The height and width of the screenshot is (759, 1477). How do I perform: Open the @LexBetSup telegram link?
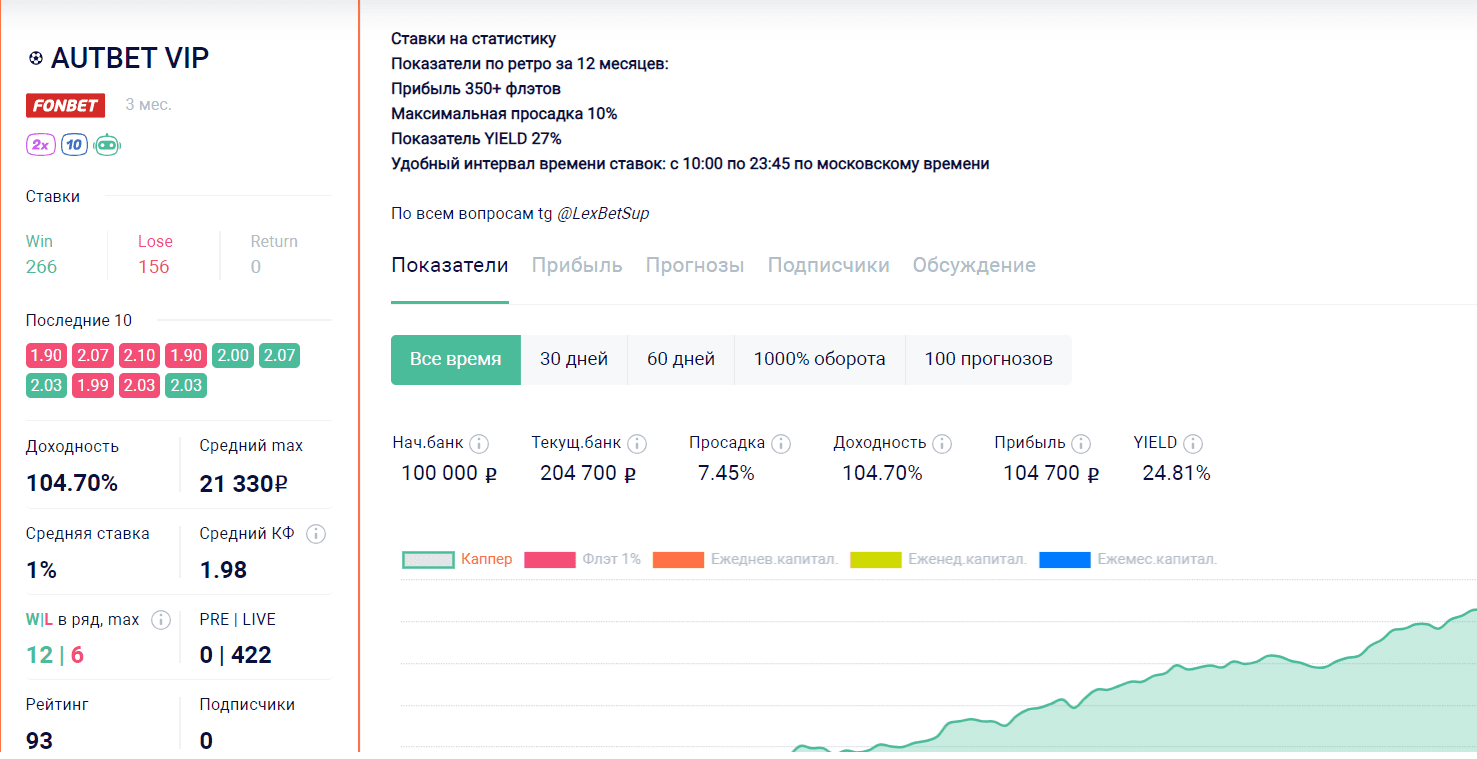point(603,214)
